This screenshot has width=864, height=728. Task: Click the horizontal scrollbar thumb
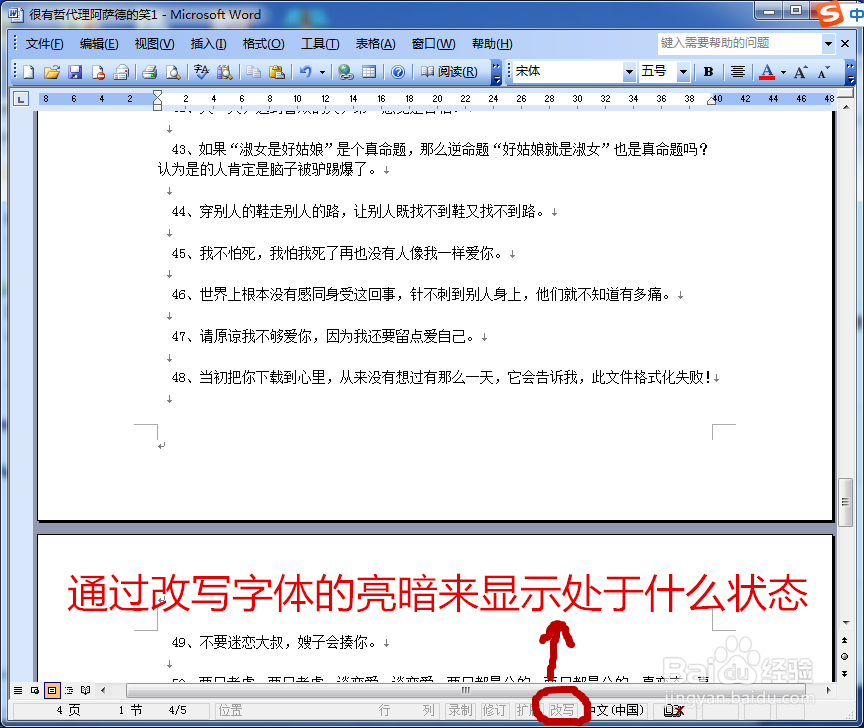(465, 690)
